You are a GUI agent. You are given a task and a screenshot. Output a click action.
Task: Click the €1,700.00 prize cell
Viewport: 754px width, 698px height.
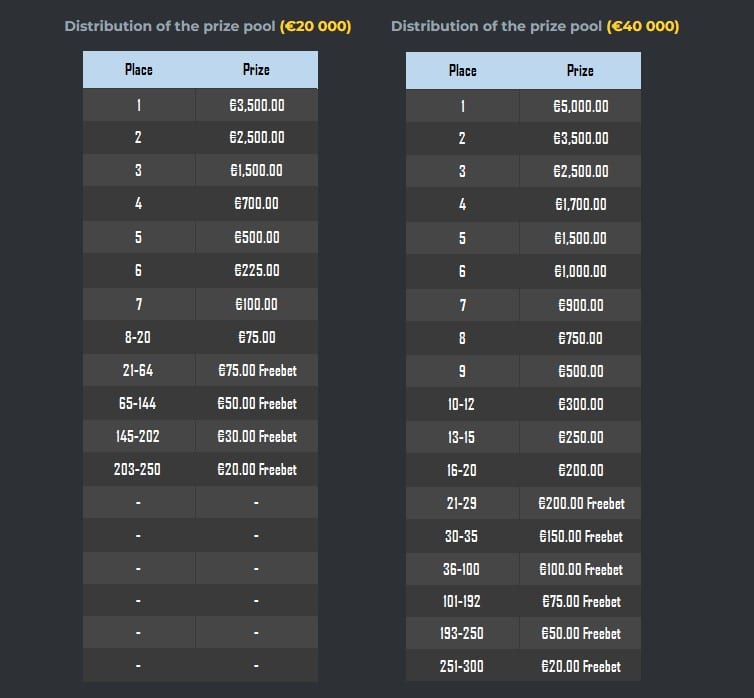(580, 204)
